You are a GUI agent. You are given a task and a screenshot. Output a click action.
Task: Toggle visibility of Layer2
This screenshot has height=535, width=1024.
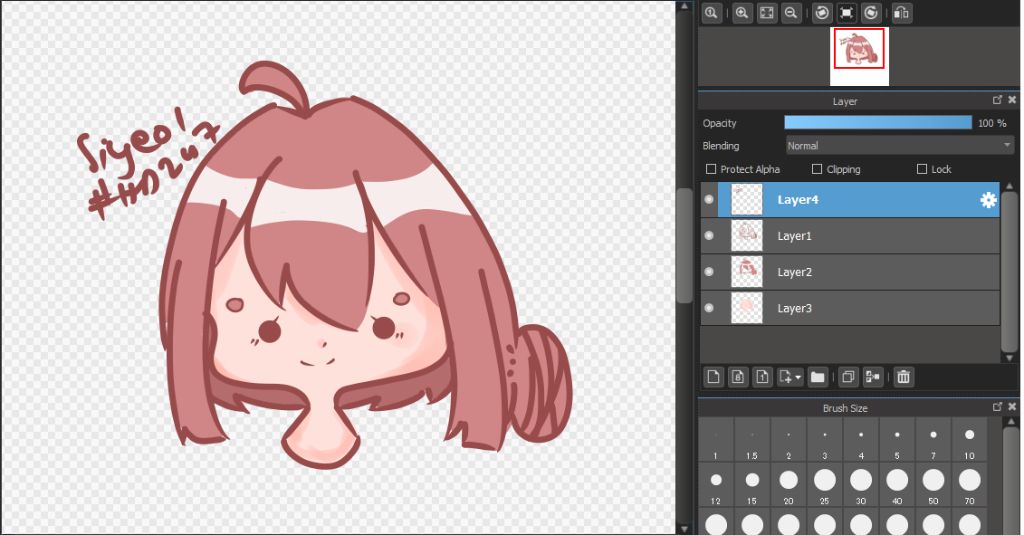point(709,271)
